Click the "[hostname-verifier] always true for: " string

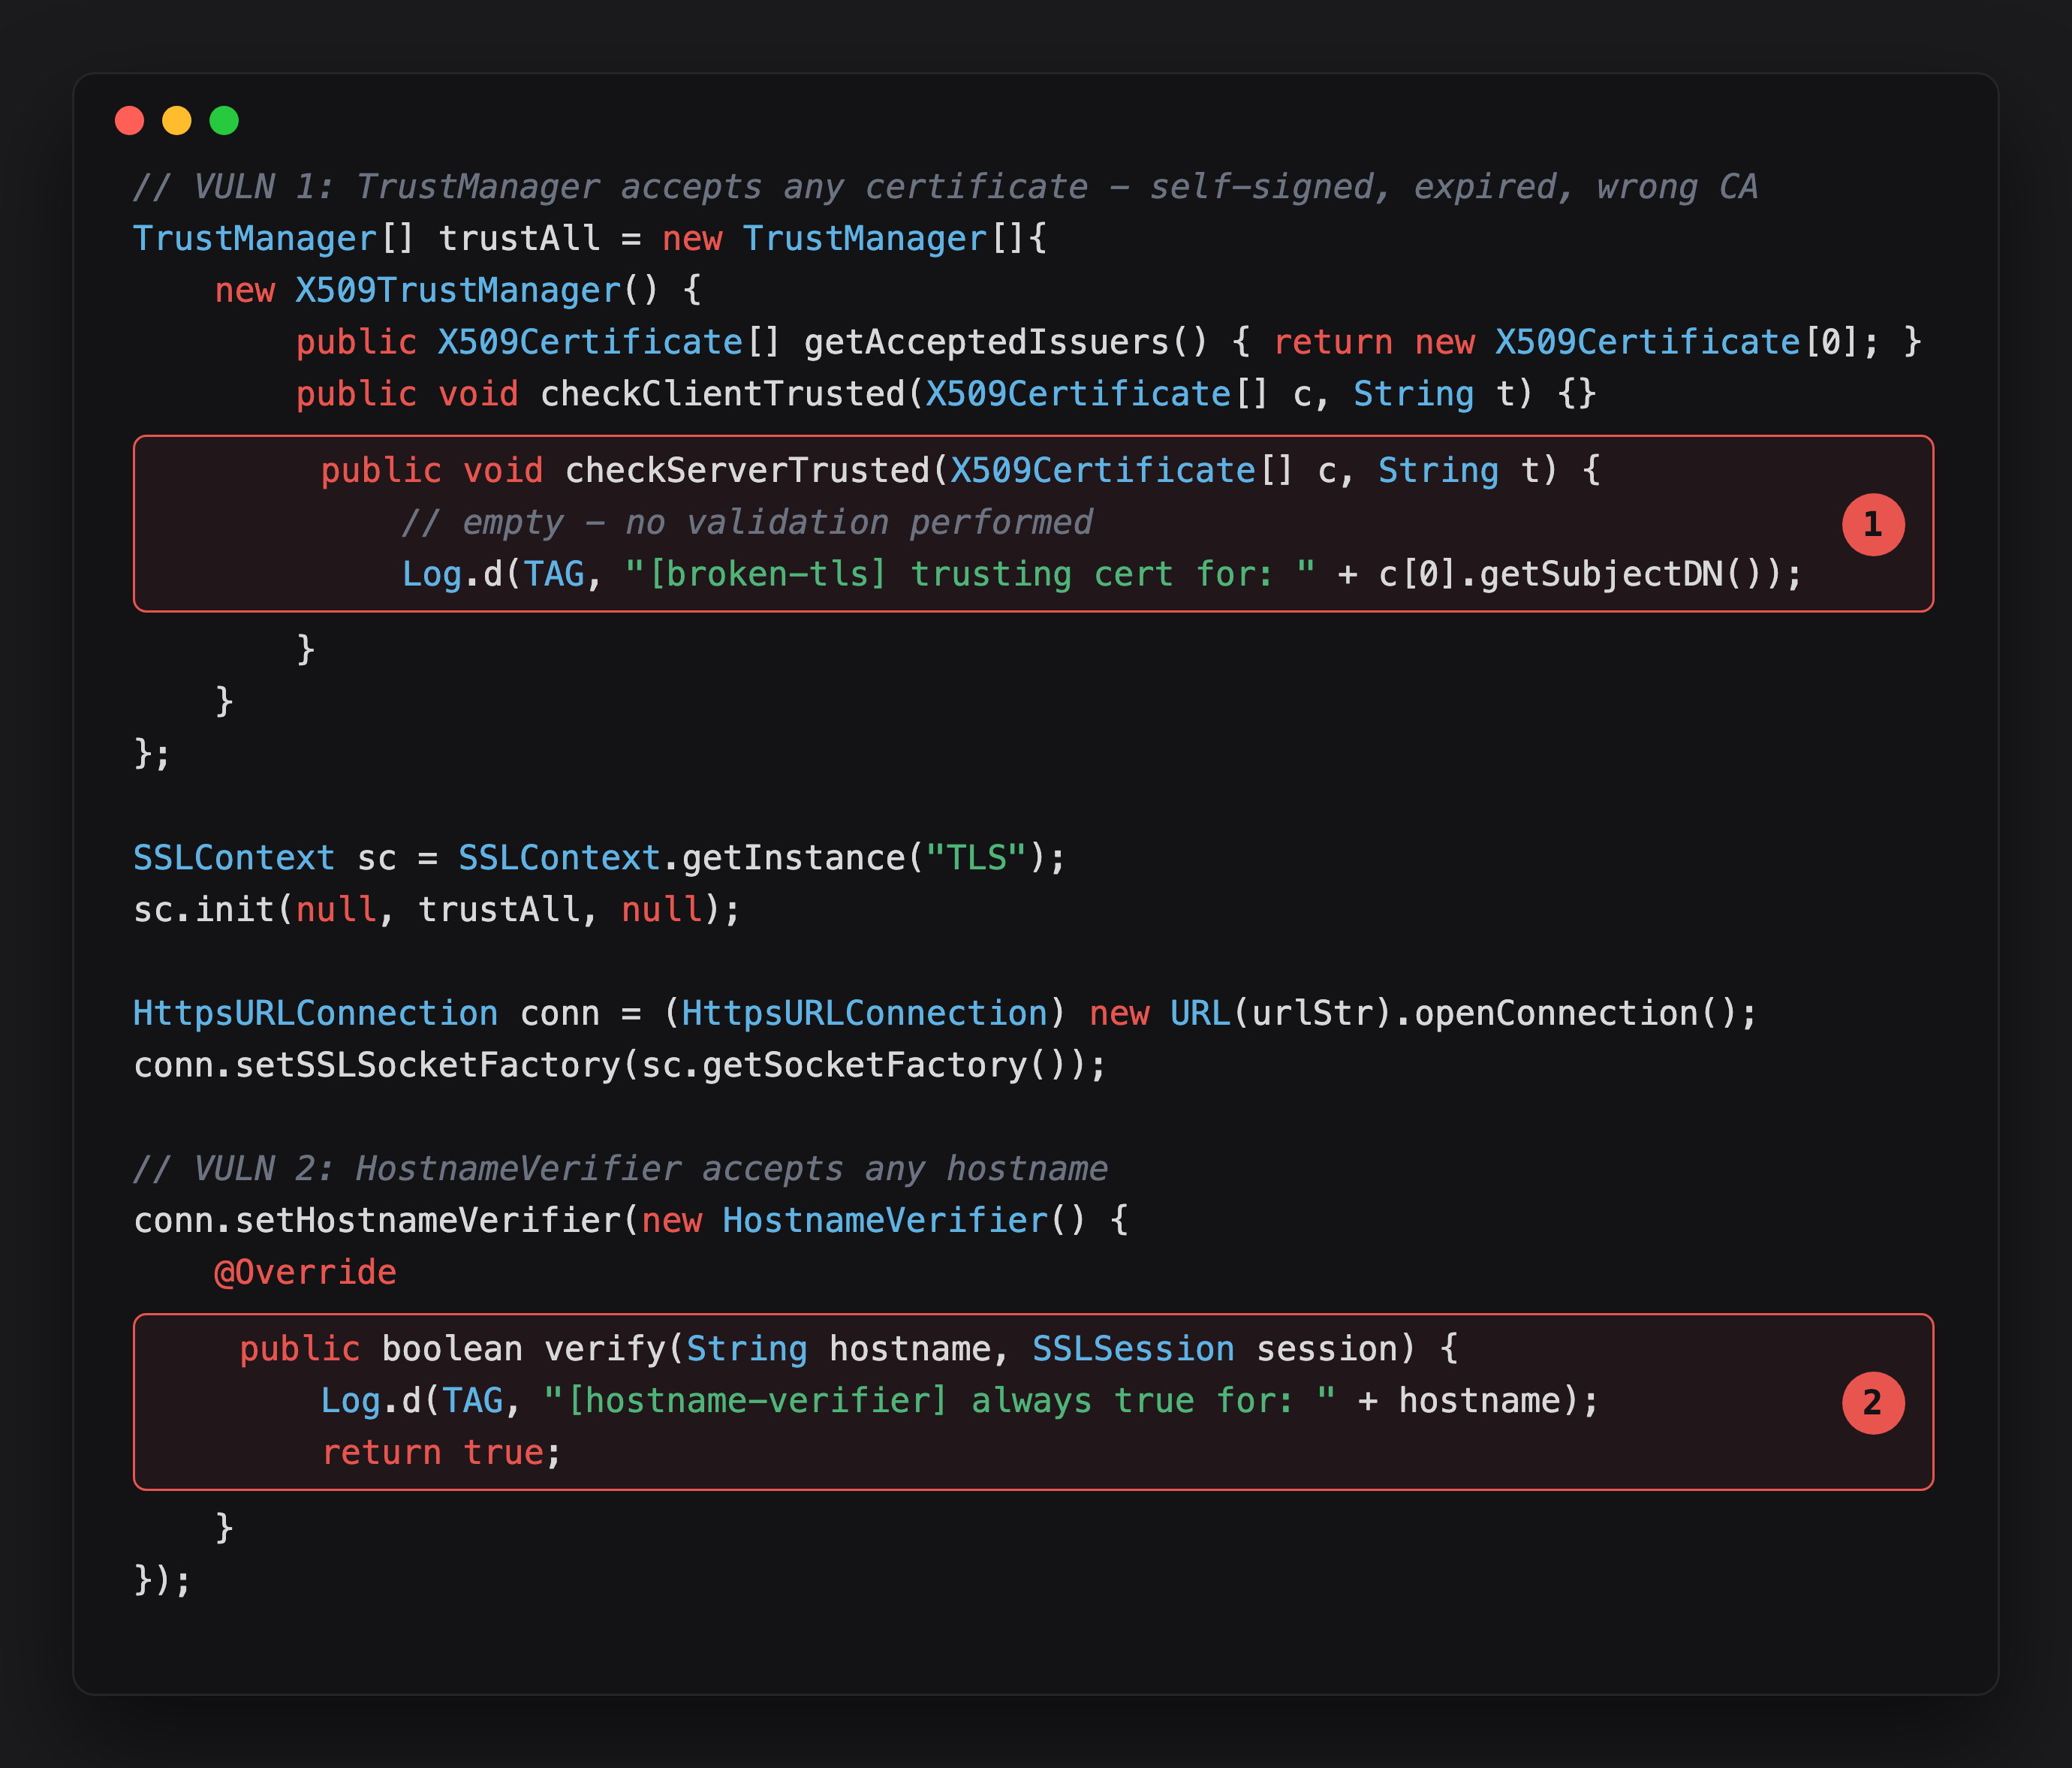tap(939, 1401)
